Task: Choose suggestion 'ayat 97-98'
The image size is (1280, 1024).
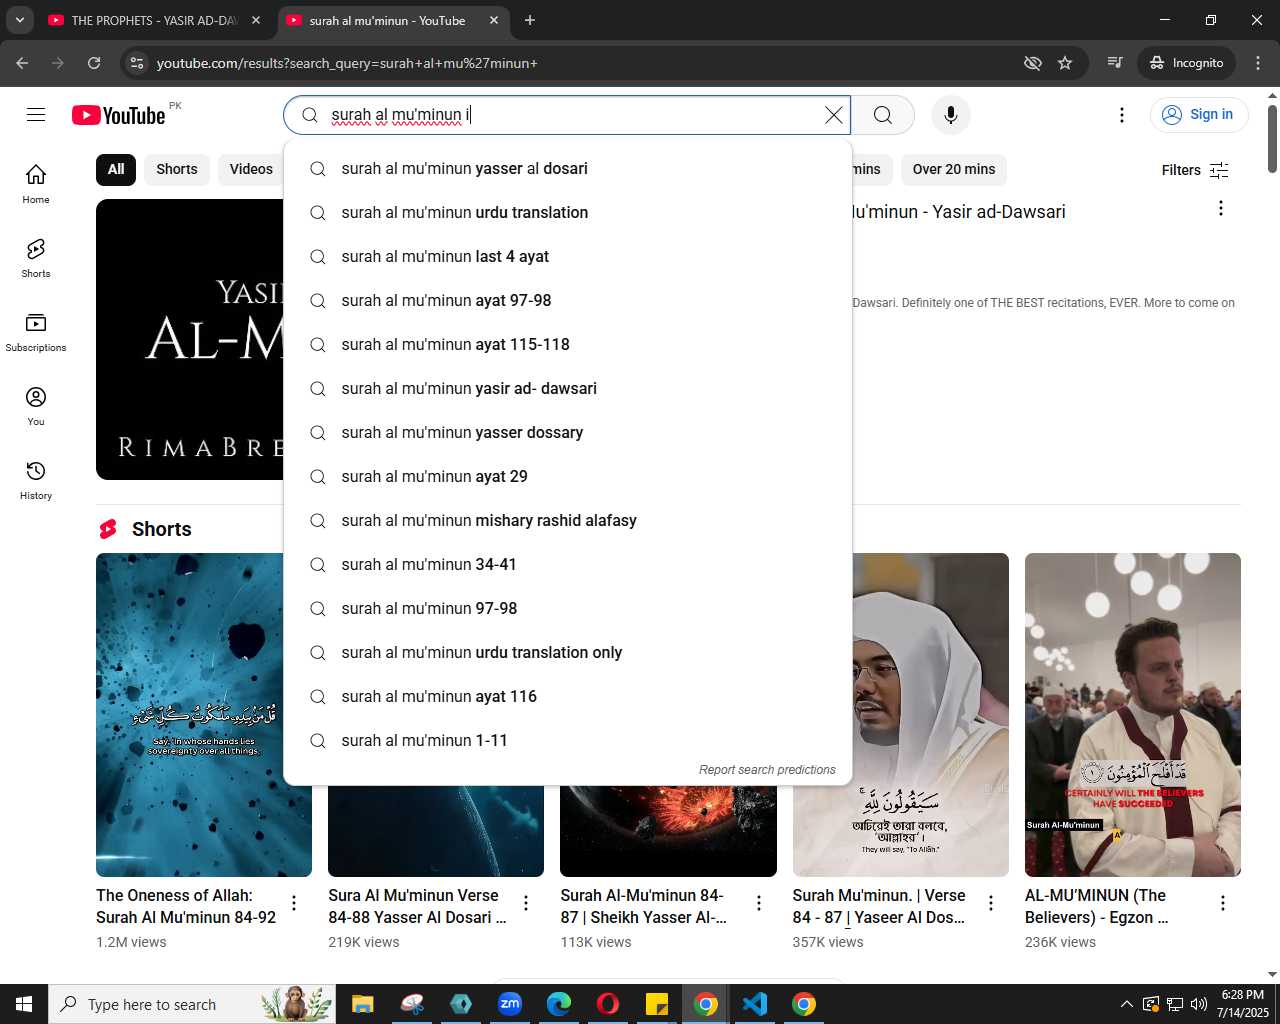Action: coord(568,301)
